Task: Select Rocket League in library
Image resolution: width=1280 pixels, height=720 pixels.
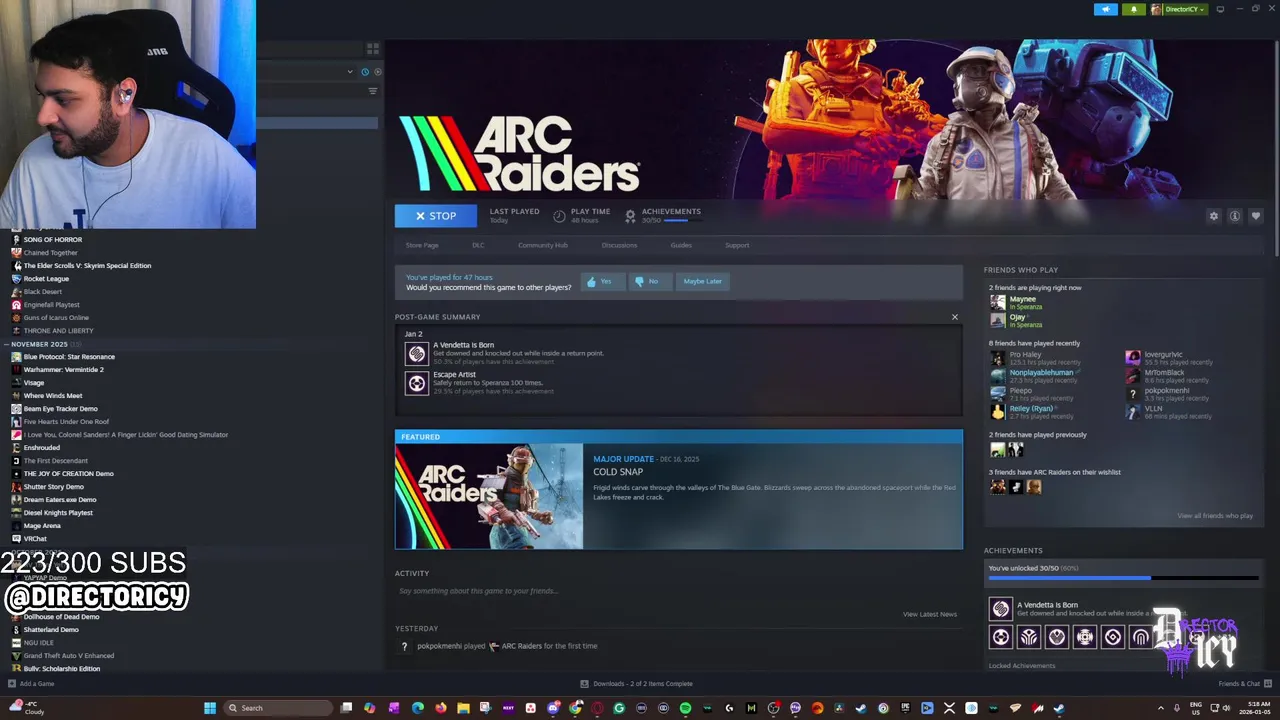Action: (x=46, y=279)
